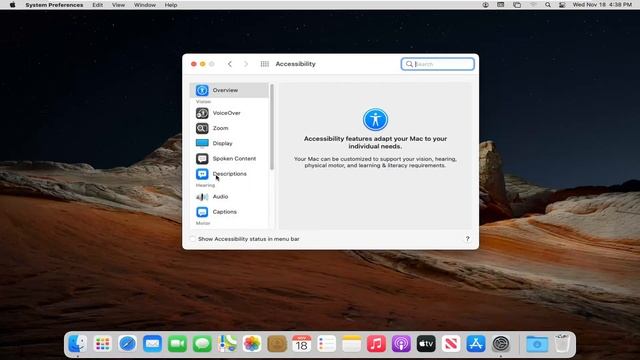Go forward with the right chevron
Viewport: 640px width, 360px height.
[x=246, y=64]
